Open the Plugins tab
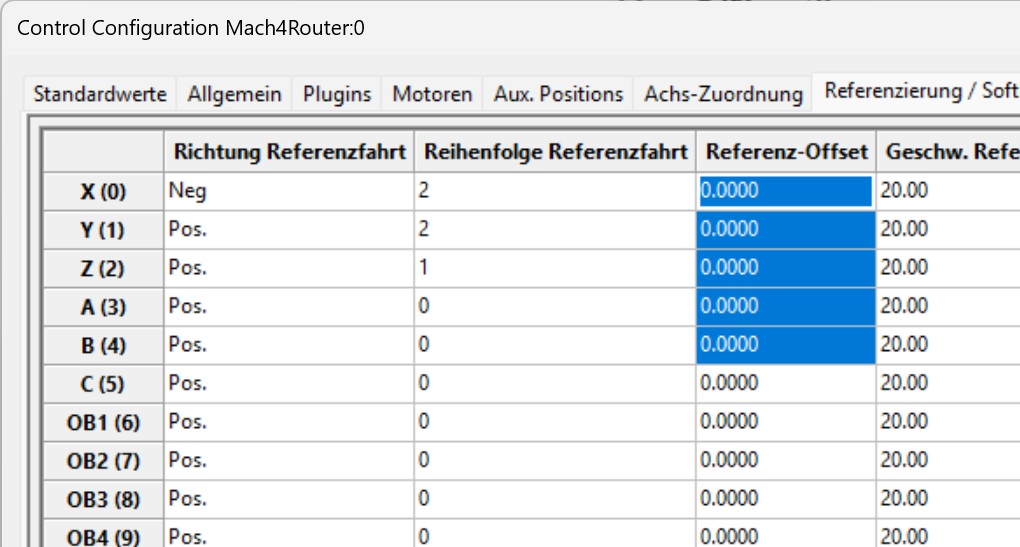The image size is (1020, 547). tap(337, 94)
